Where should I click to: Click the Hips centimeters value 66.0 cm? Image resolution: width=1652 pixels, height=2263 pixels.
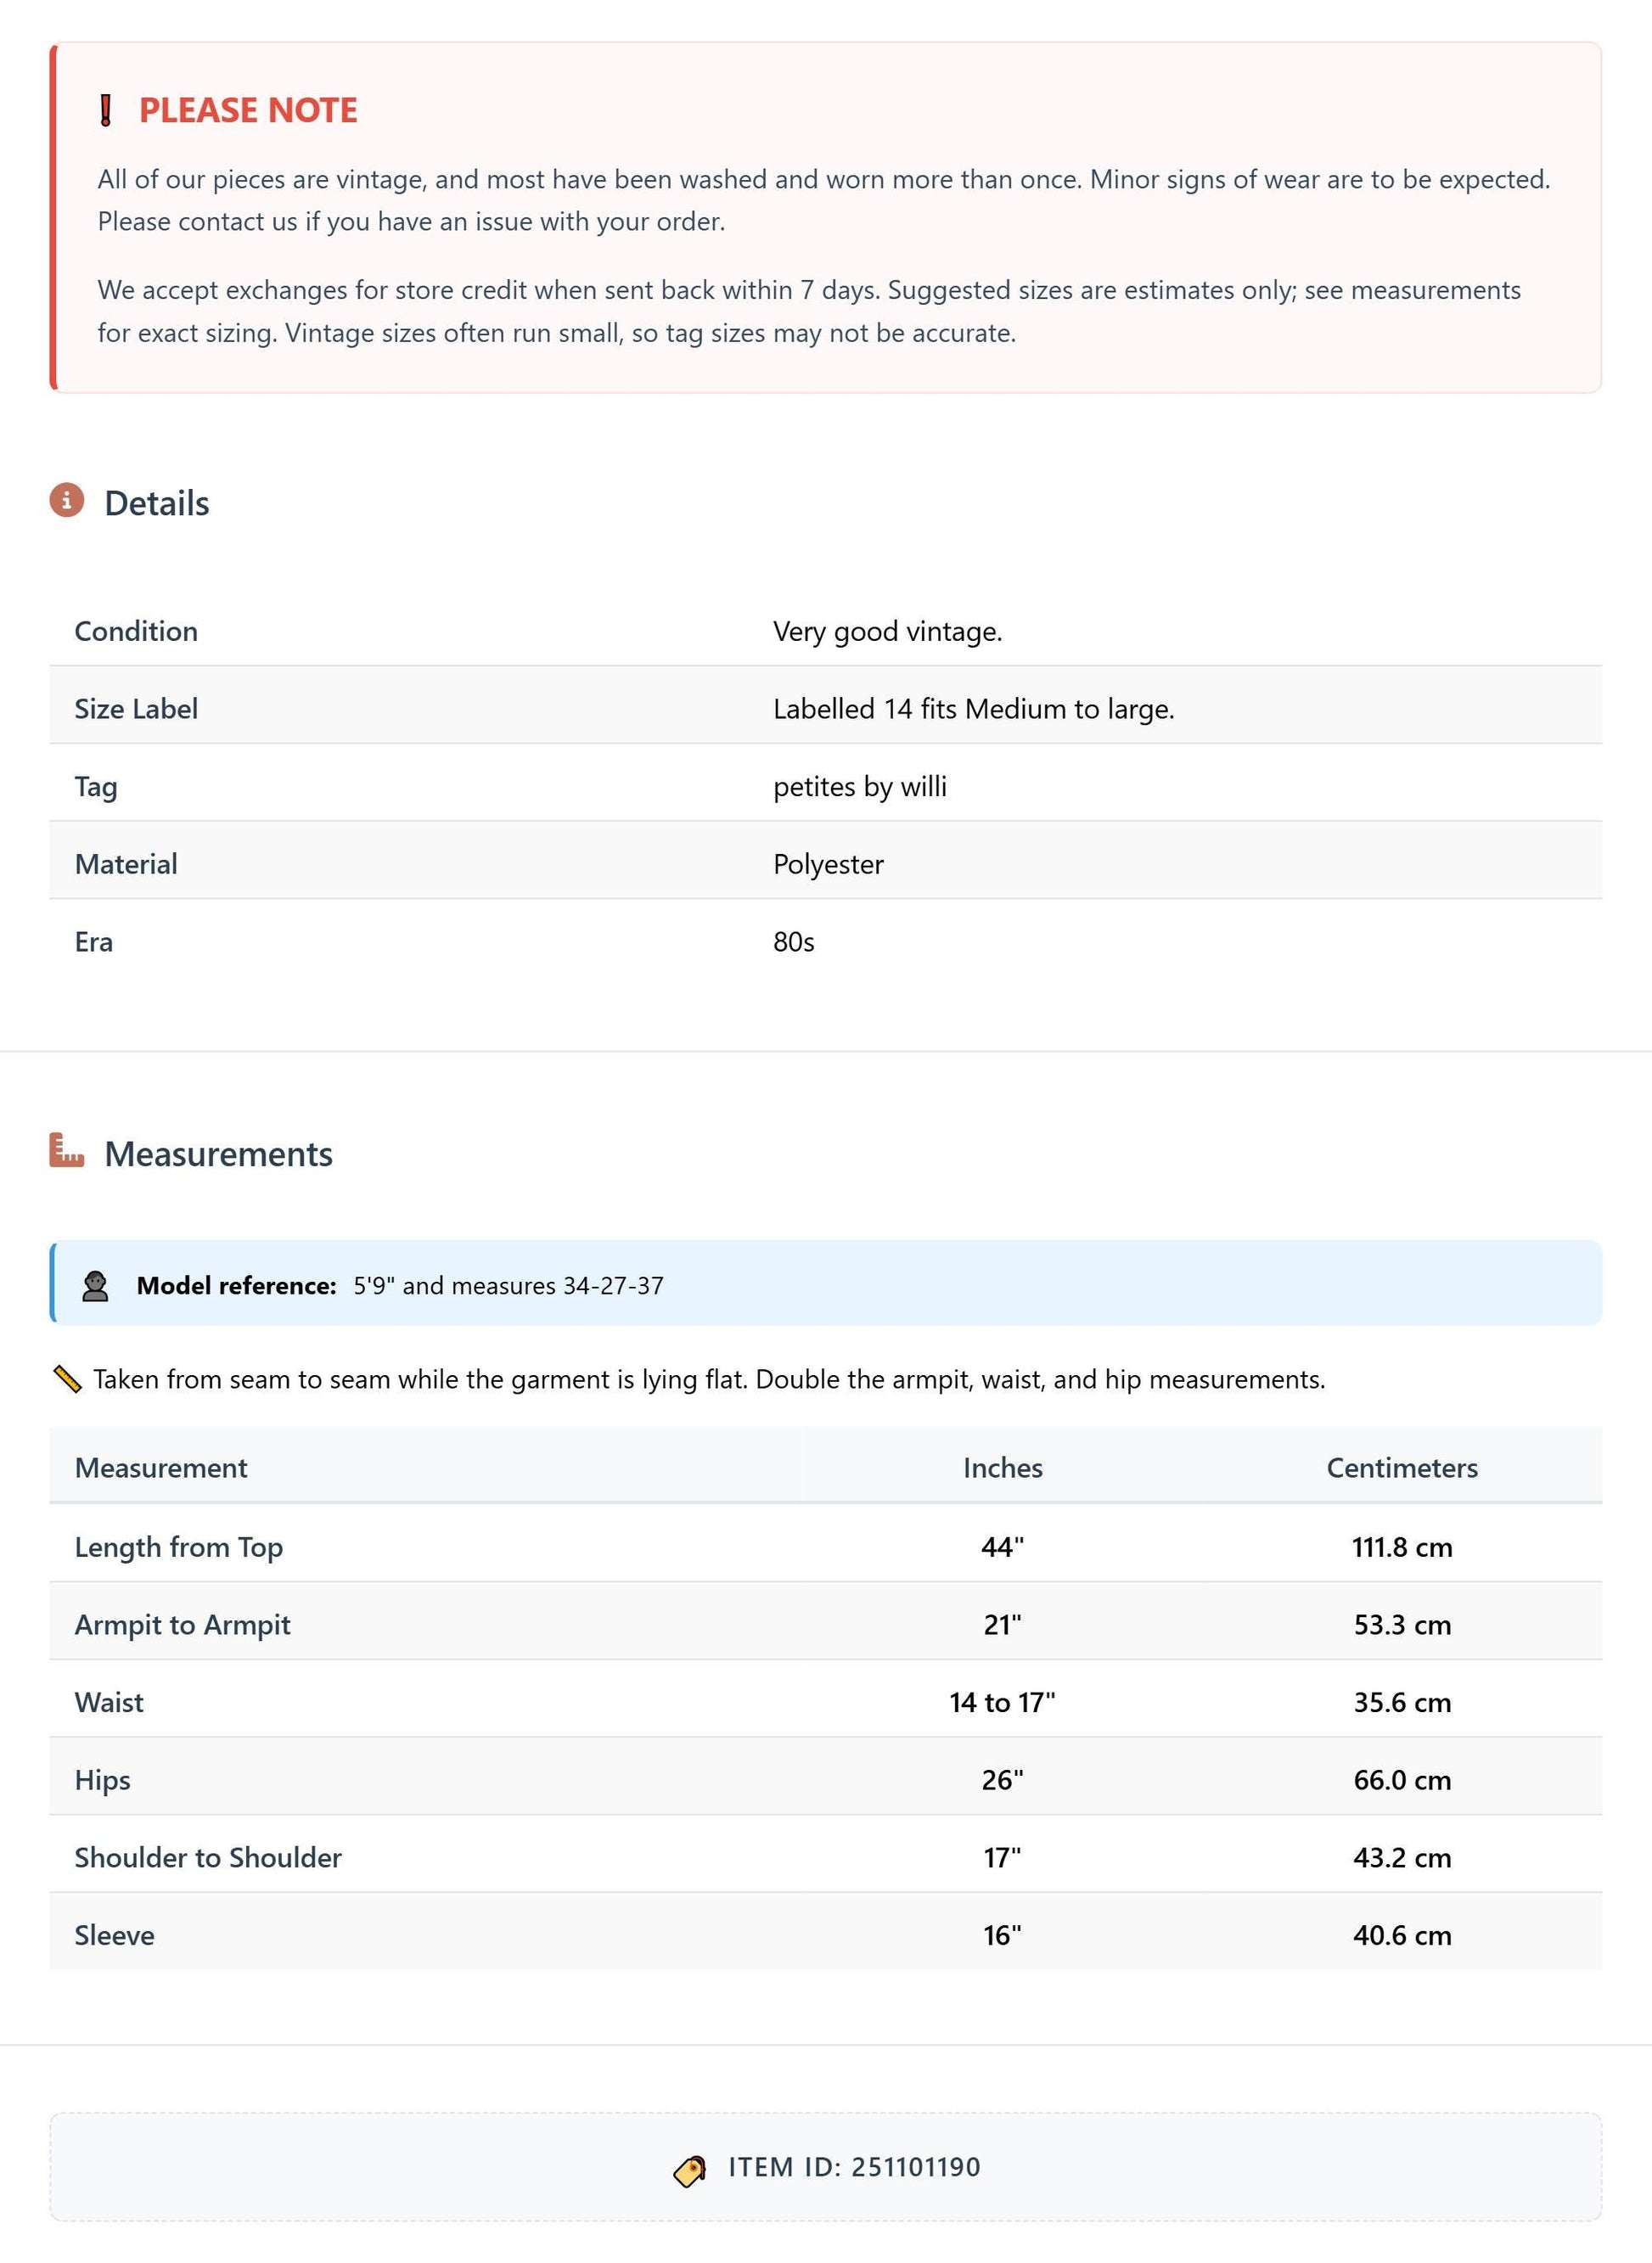(1402, 1780)
